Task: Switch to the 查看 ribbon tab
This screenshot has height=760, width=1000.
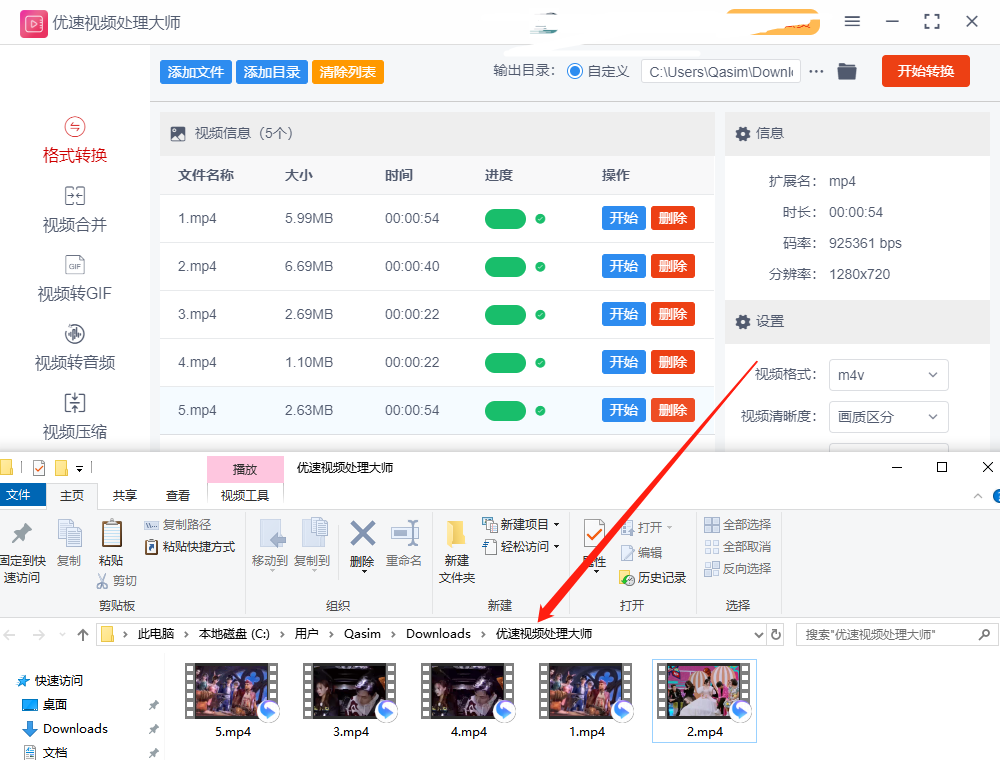Action: [x=178, y=495]
